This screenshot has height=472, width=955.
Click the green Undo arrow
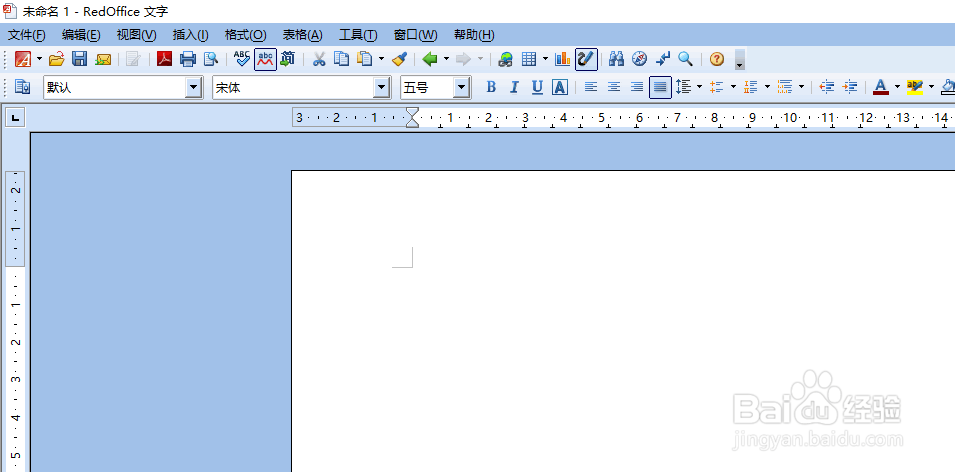click(x=430, y=59)
